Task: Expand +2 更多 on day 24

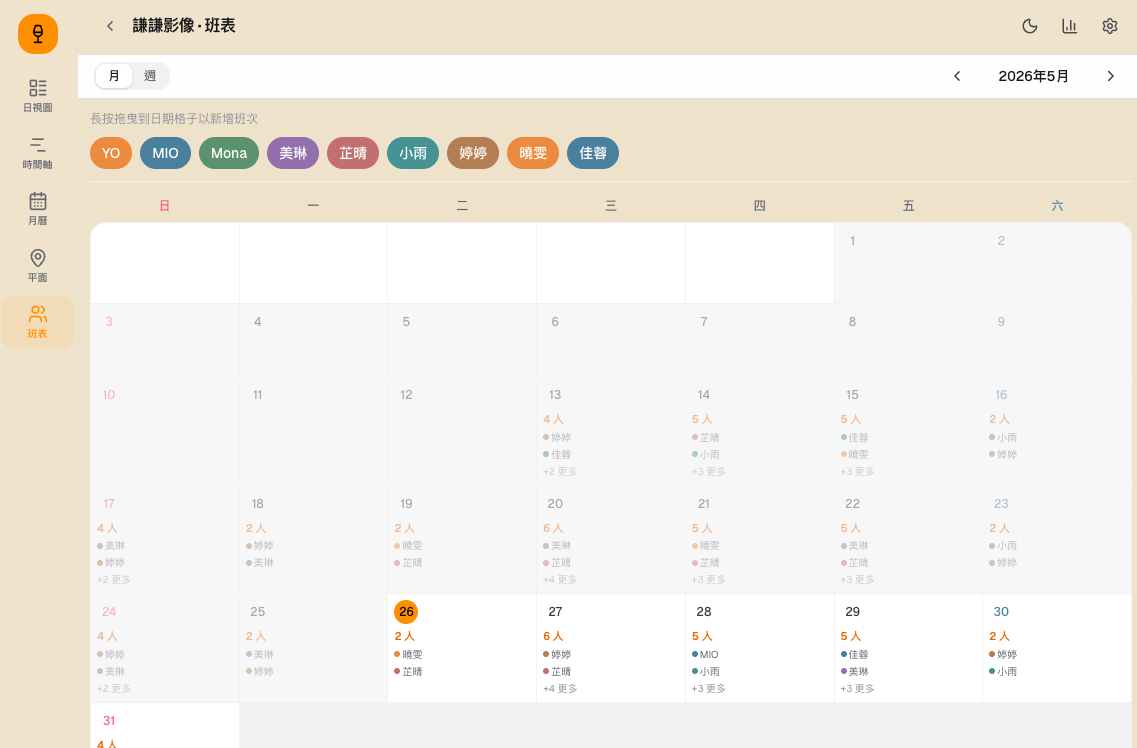Action: (x=114, y=689)
